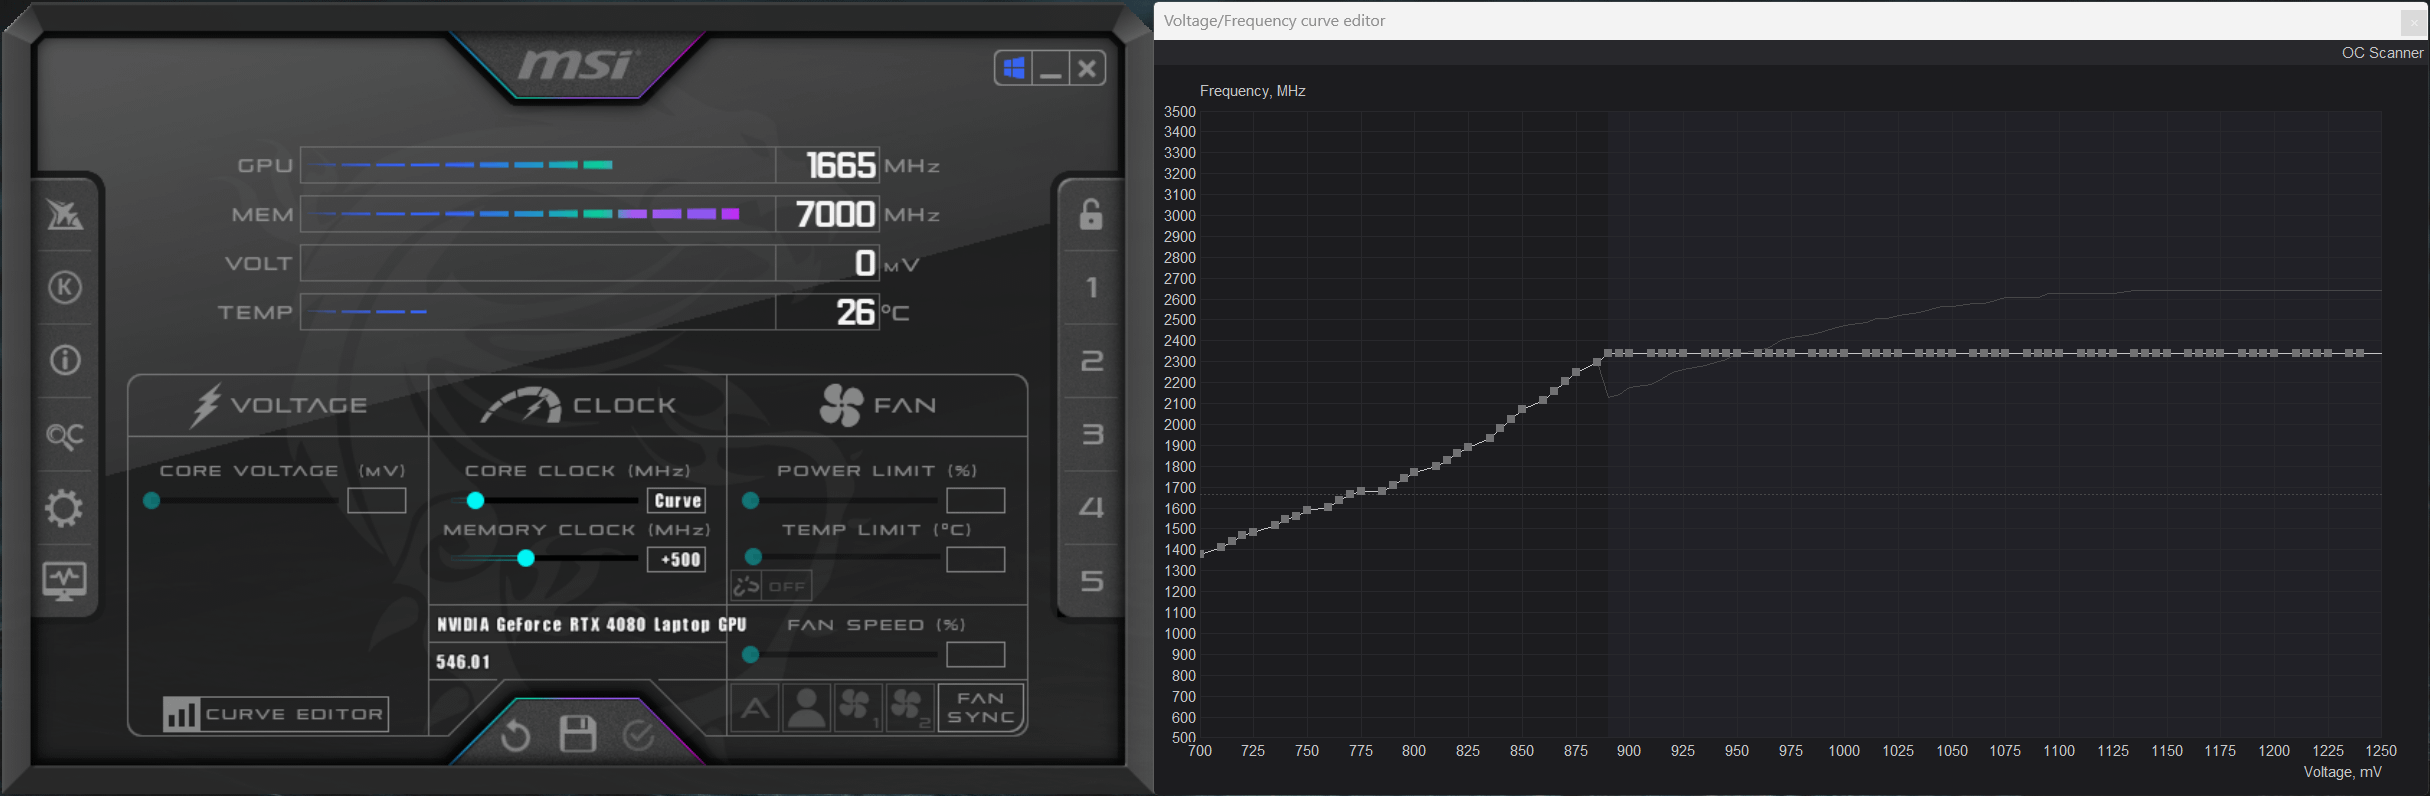Click the temp limit value field
Image resolution: width=2430 pixels, height=796 pixels.
point(976,559)
